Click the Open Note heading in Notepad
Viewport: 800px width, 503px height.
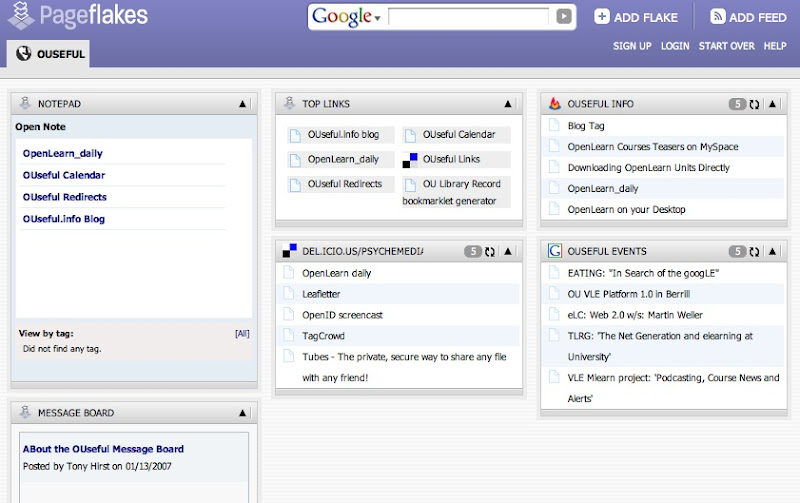pyautogui.click(x=40, y=127)
